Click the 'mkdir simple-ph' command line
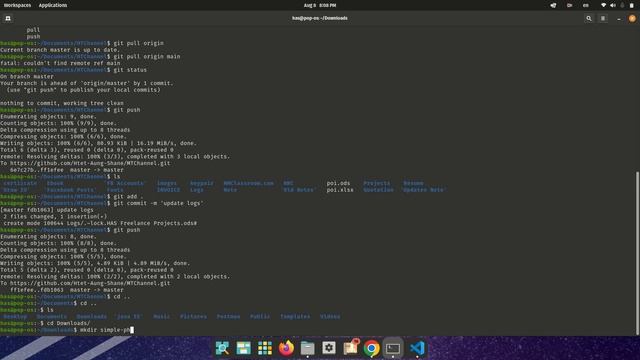The width and height of the screenshot is (640, 360). click(x=105, y=330)
